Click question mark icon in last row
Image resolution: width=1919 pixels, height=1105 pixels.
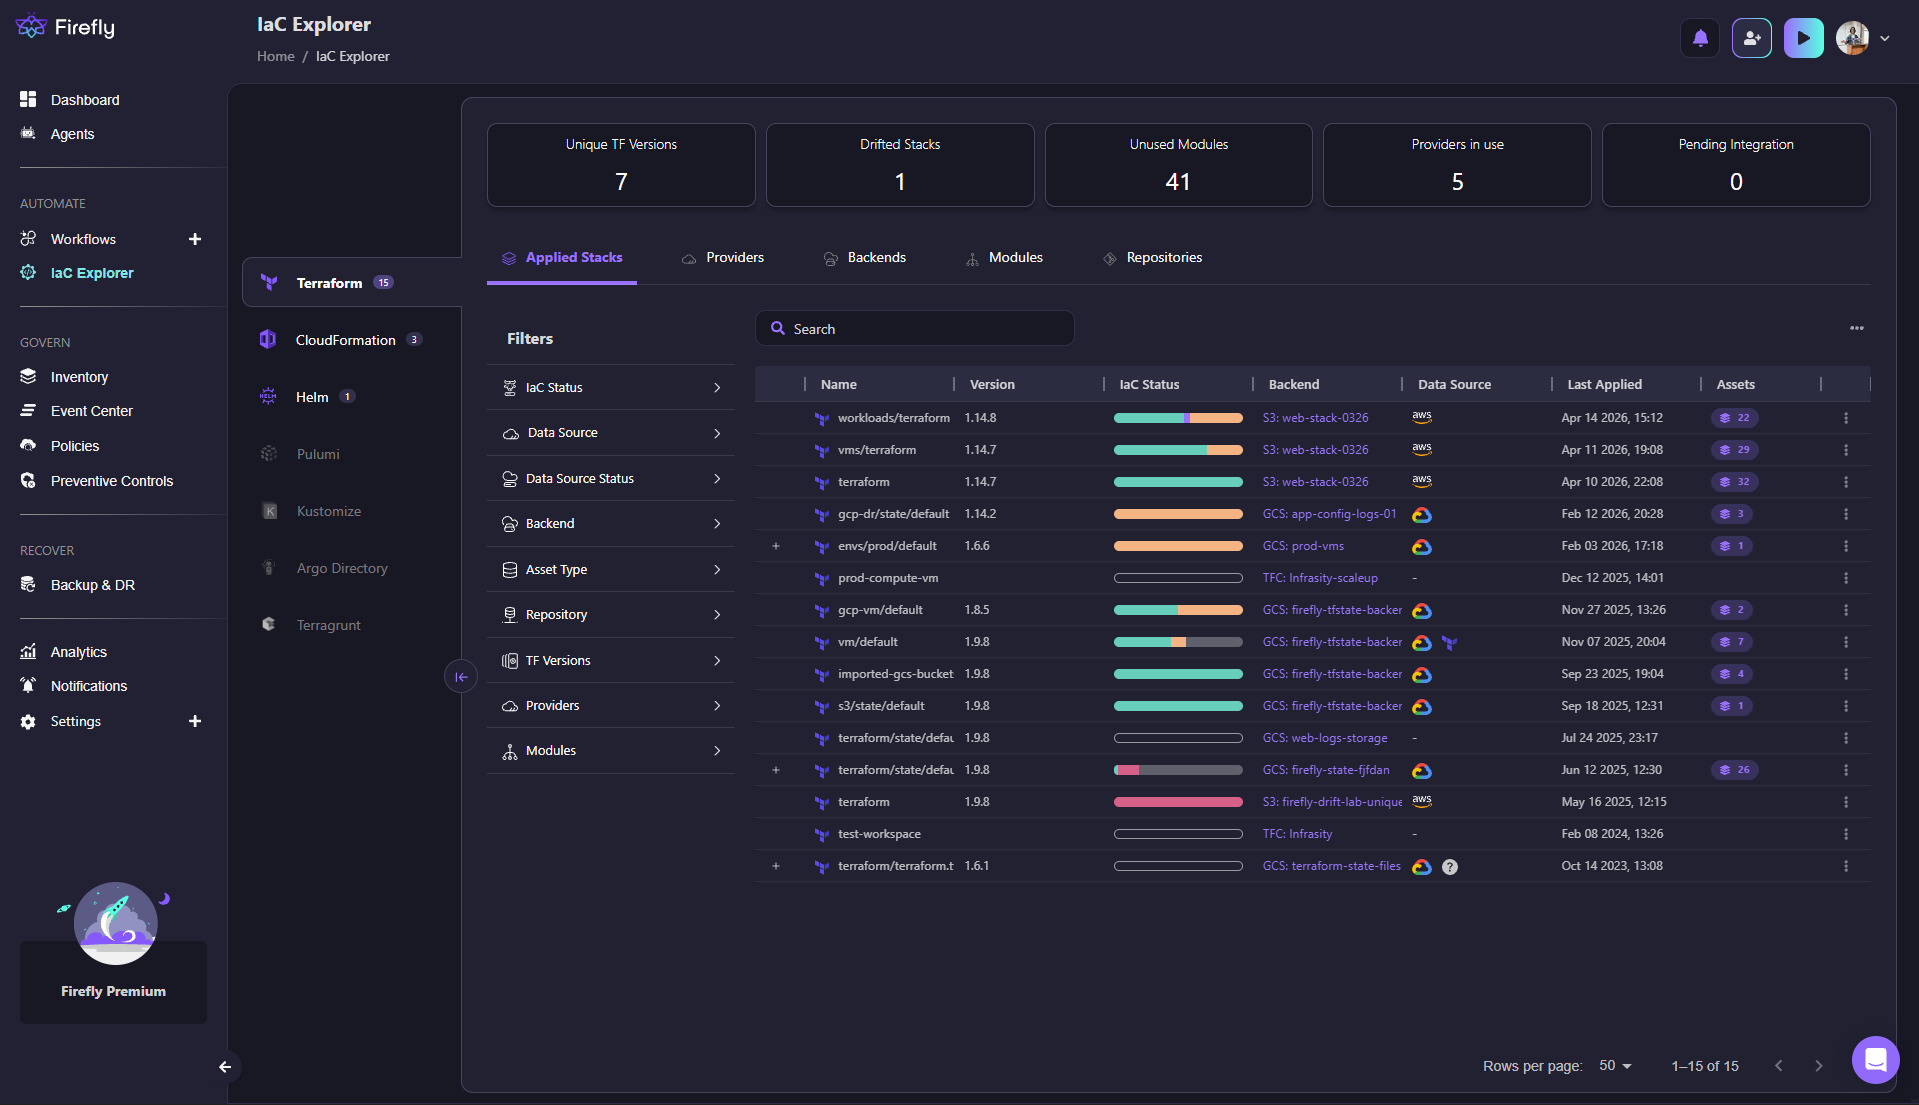(1450, 867)
